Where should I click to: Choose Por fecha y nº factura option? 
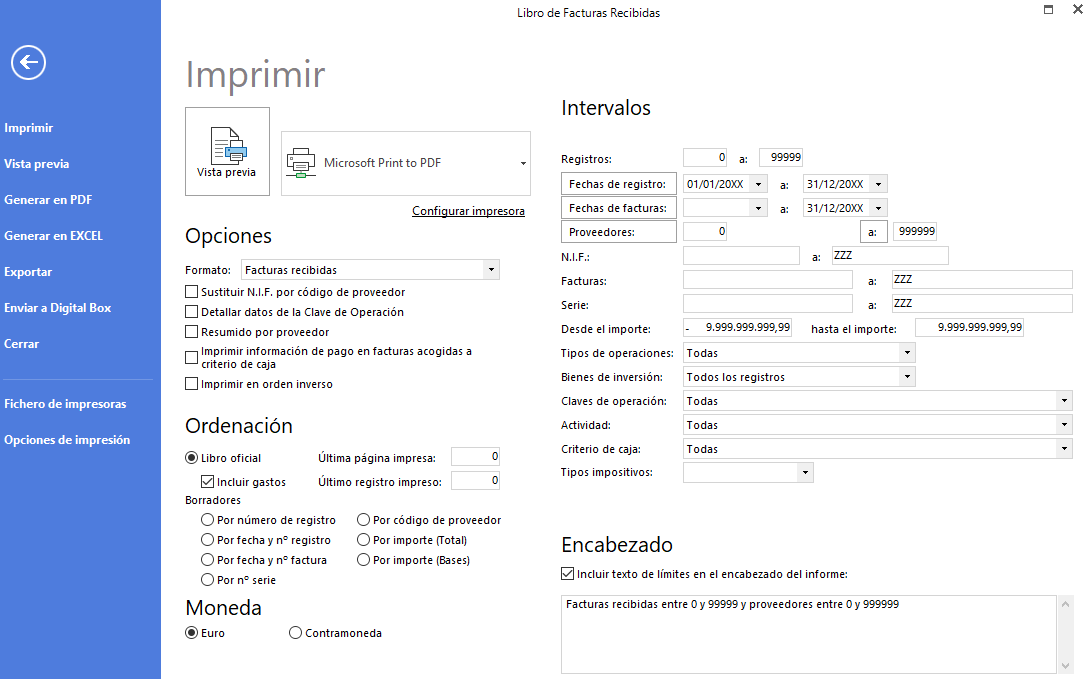pos(207,560)
